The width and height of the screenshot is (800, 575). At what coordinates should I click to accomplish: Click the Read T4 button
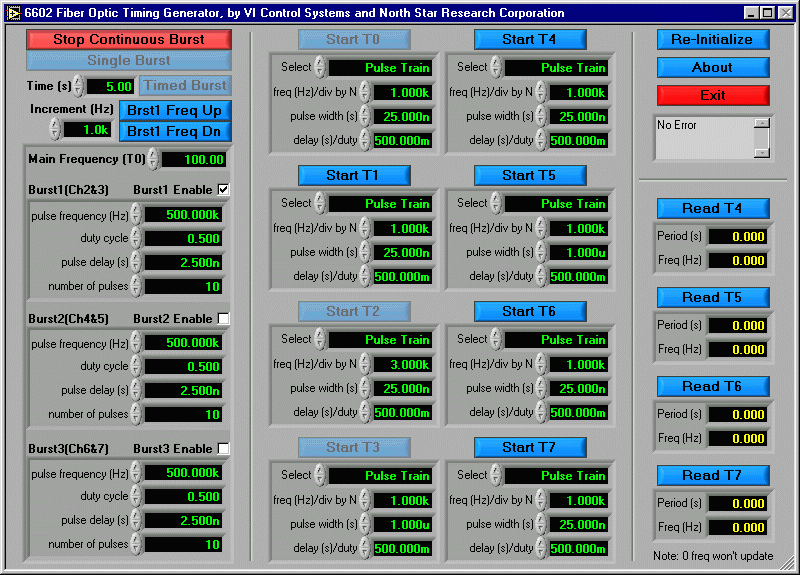(x=713, y=208)
